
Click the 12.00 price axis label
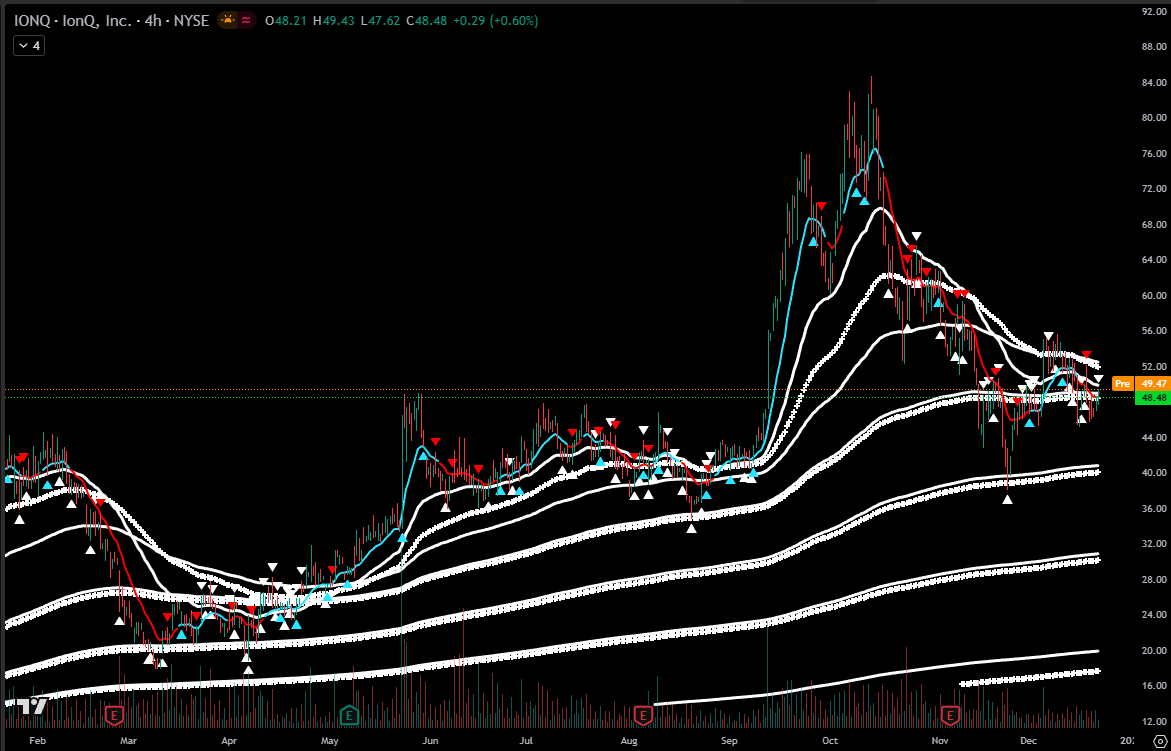tap(1152, 721)
